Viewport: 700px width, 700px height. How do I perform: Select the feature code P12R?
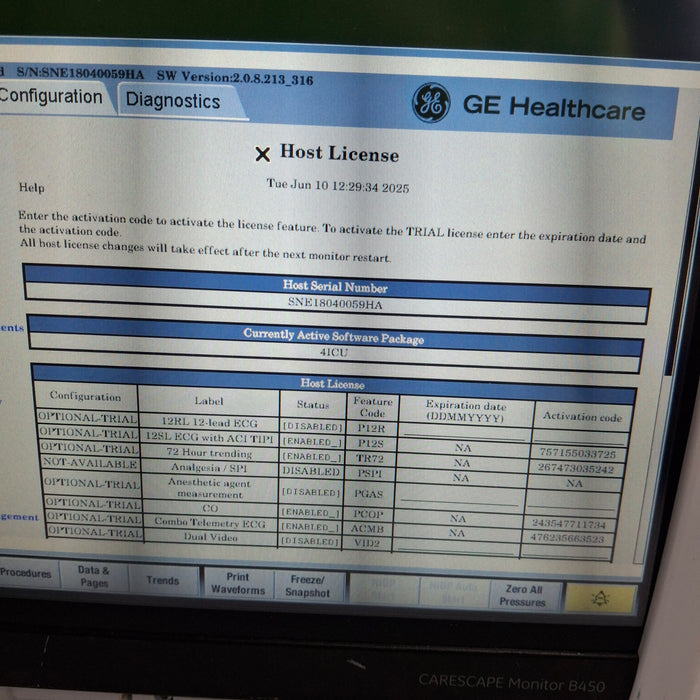(x=371, y=428)
